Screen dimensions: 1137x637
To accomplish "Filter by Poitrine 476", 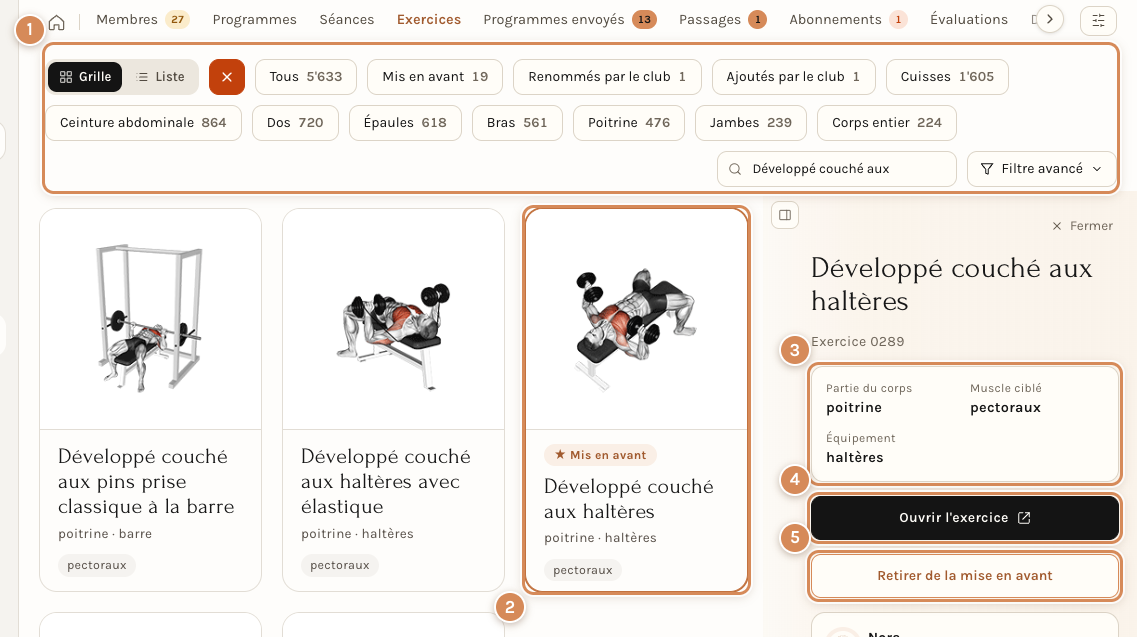I will 629,123.
